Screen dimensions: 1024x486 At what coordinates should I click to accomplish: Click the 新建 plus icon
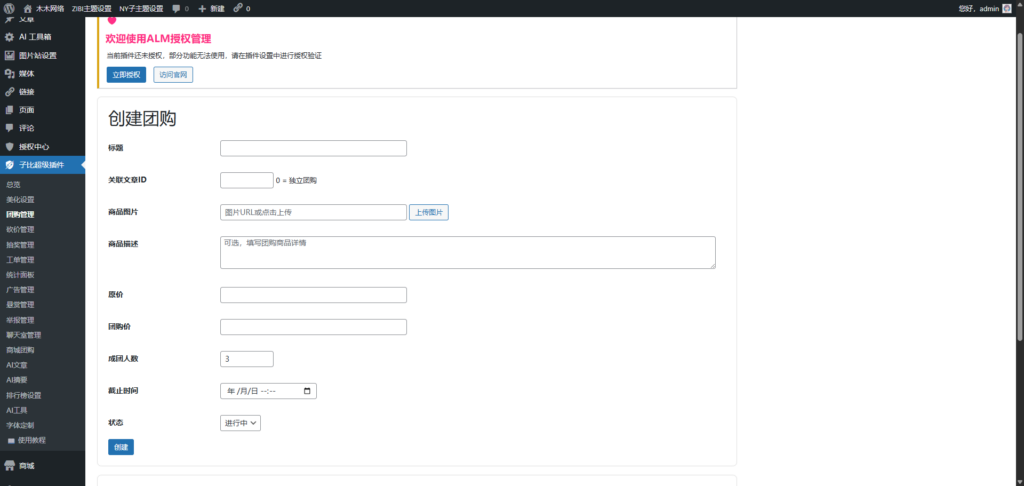[x=203, y=8]
